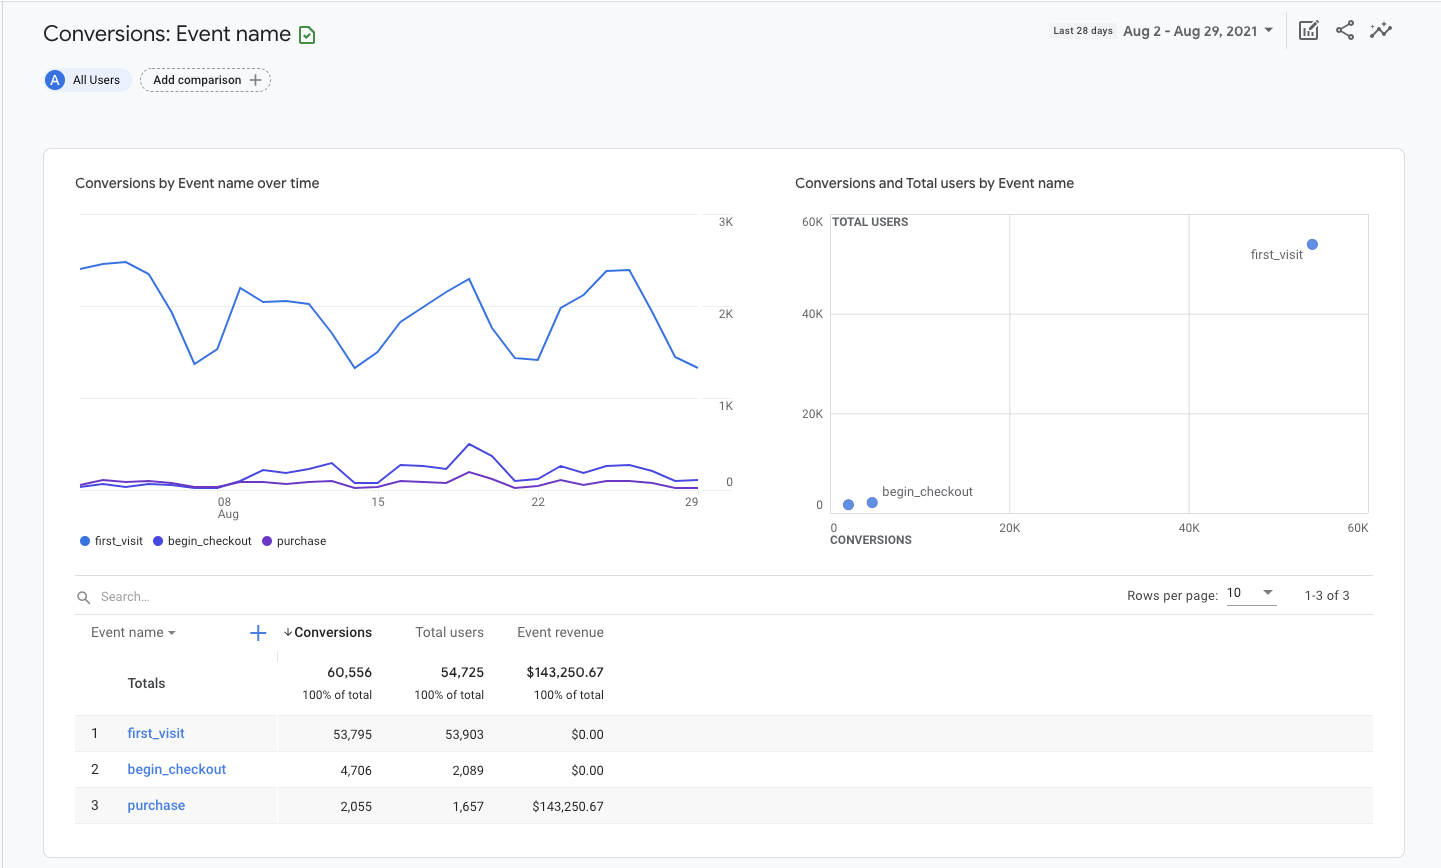Toggle purchase series in chart legend
Screen dimensions: 1441x868
[294, 541]
